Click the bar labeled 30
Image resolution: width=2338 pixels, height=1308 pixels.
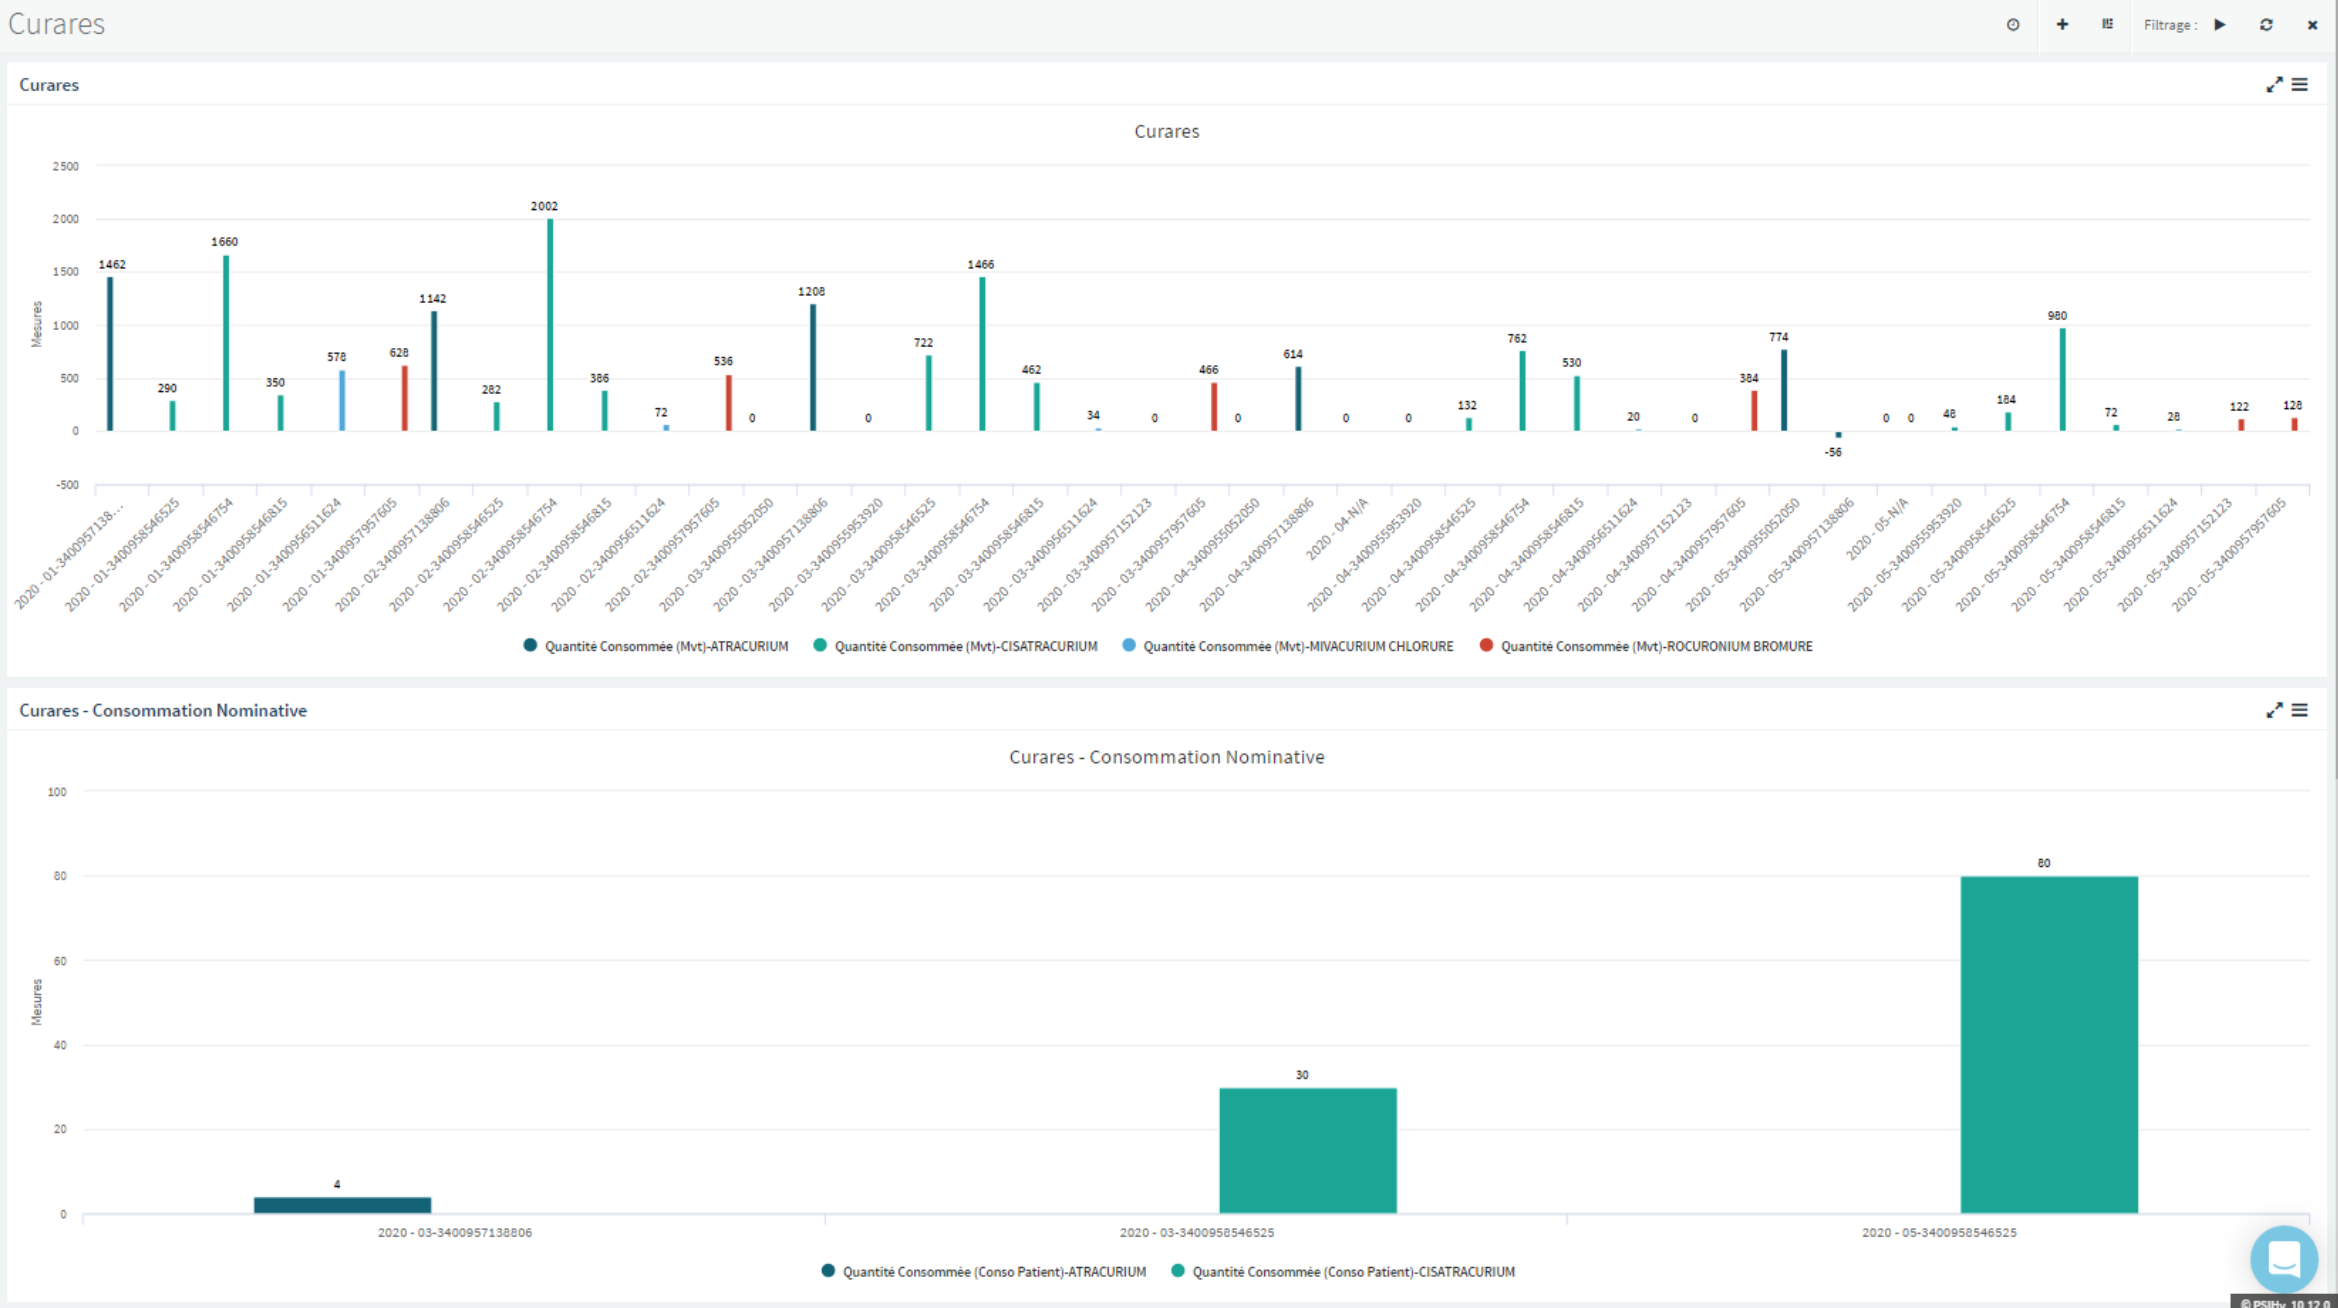pyautogui.click(x=1307, y=1150)
